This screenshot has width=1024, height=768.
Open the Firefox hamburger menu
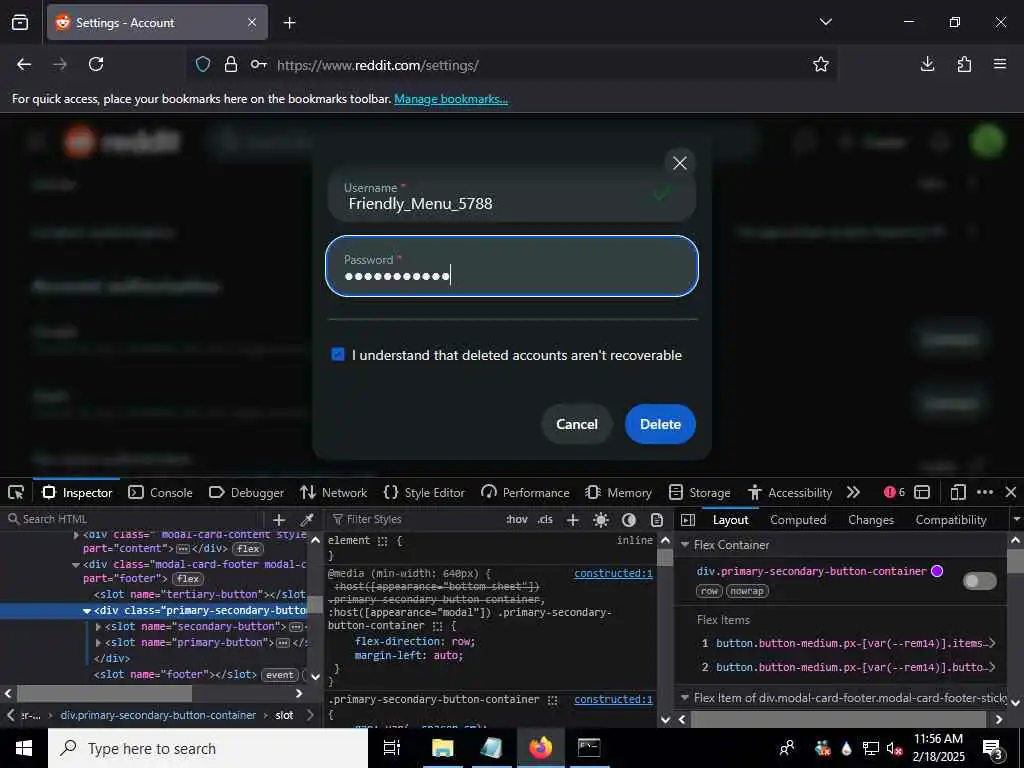(1000, 64)
